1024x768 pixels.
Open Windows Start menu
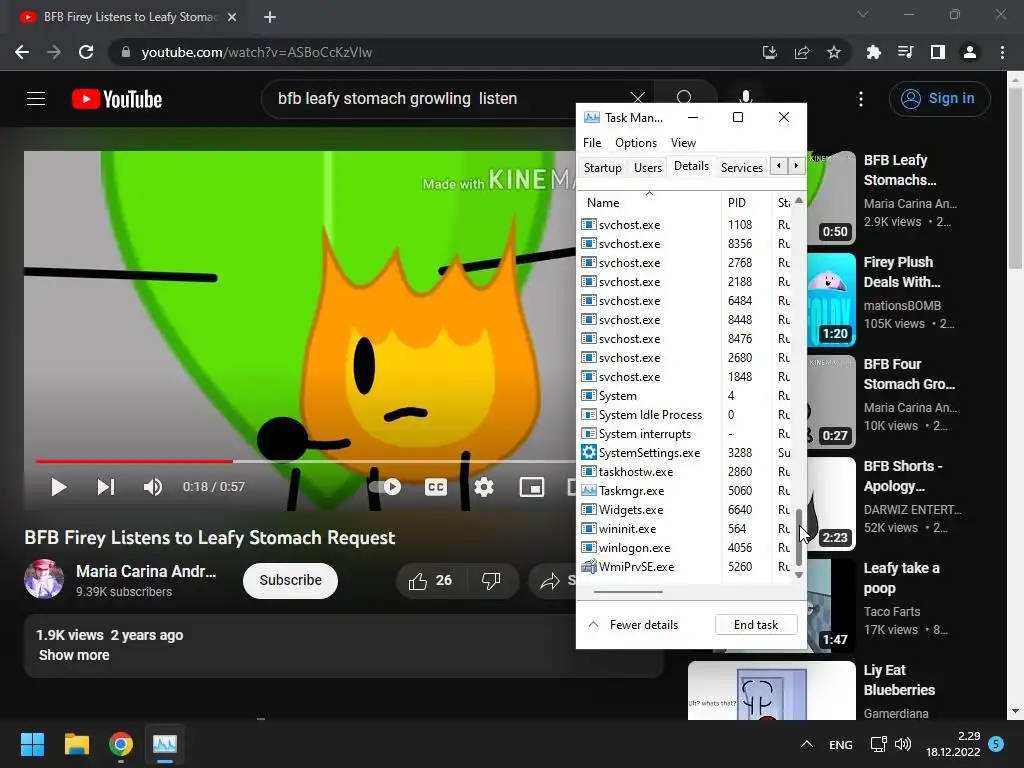click(x=32, y=744)
